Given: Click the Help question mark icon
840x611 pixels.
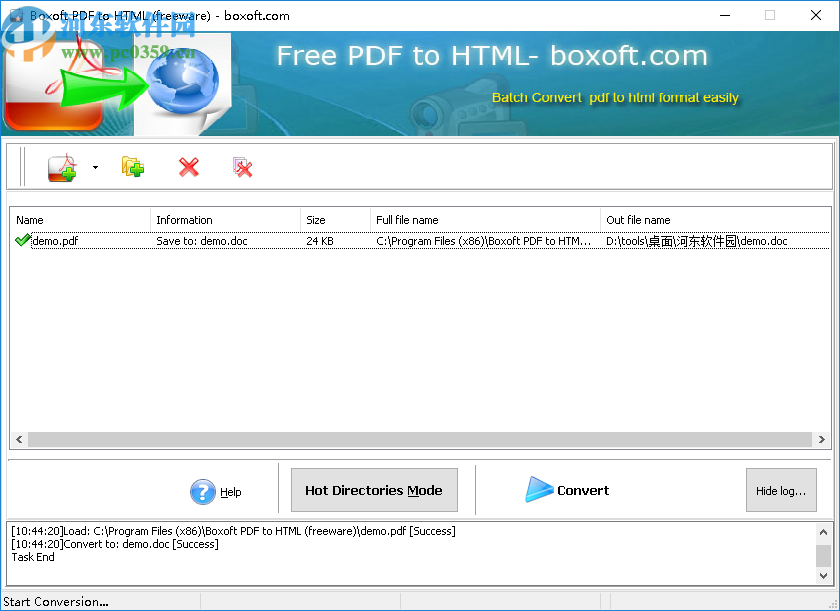Looking at the screenshot, I should click(x=203, y=492).
